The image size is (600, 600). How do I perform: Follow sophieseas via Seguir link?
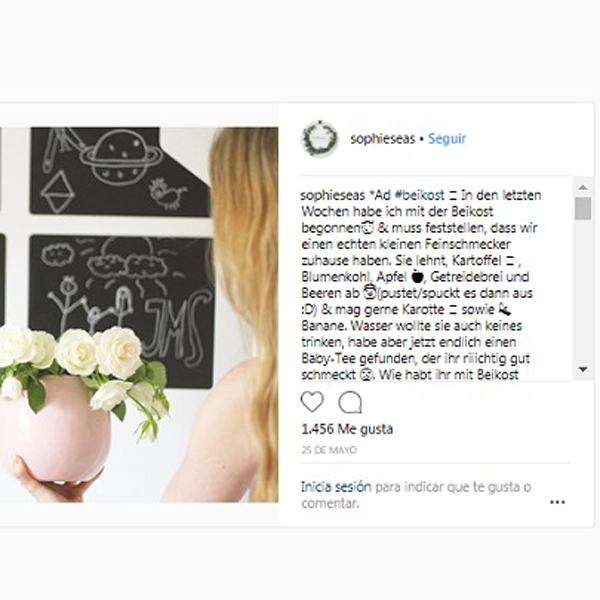(x=447, y=139)
